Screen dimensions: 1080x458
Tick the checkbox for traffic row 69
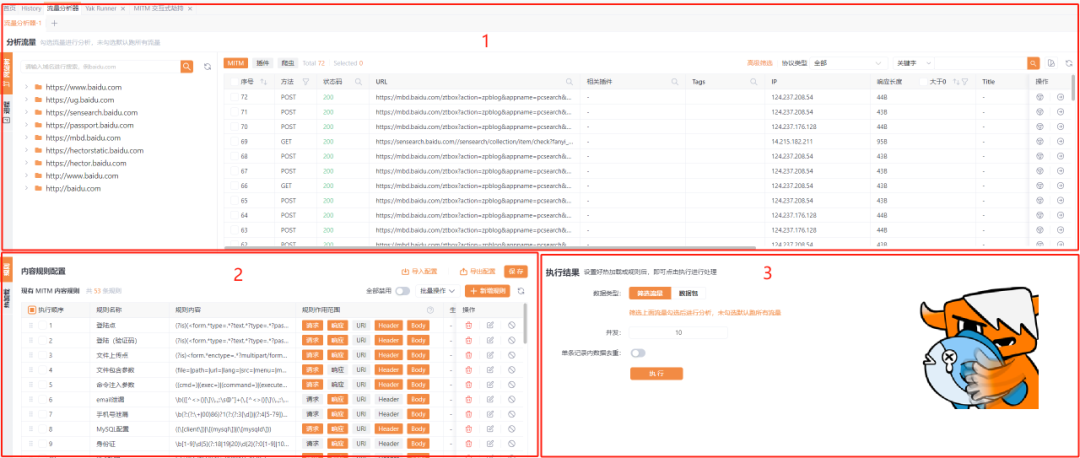(x=235, y=141)
